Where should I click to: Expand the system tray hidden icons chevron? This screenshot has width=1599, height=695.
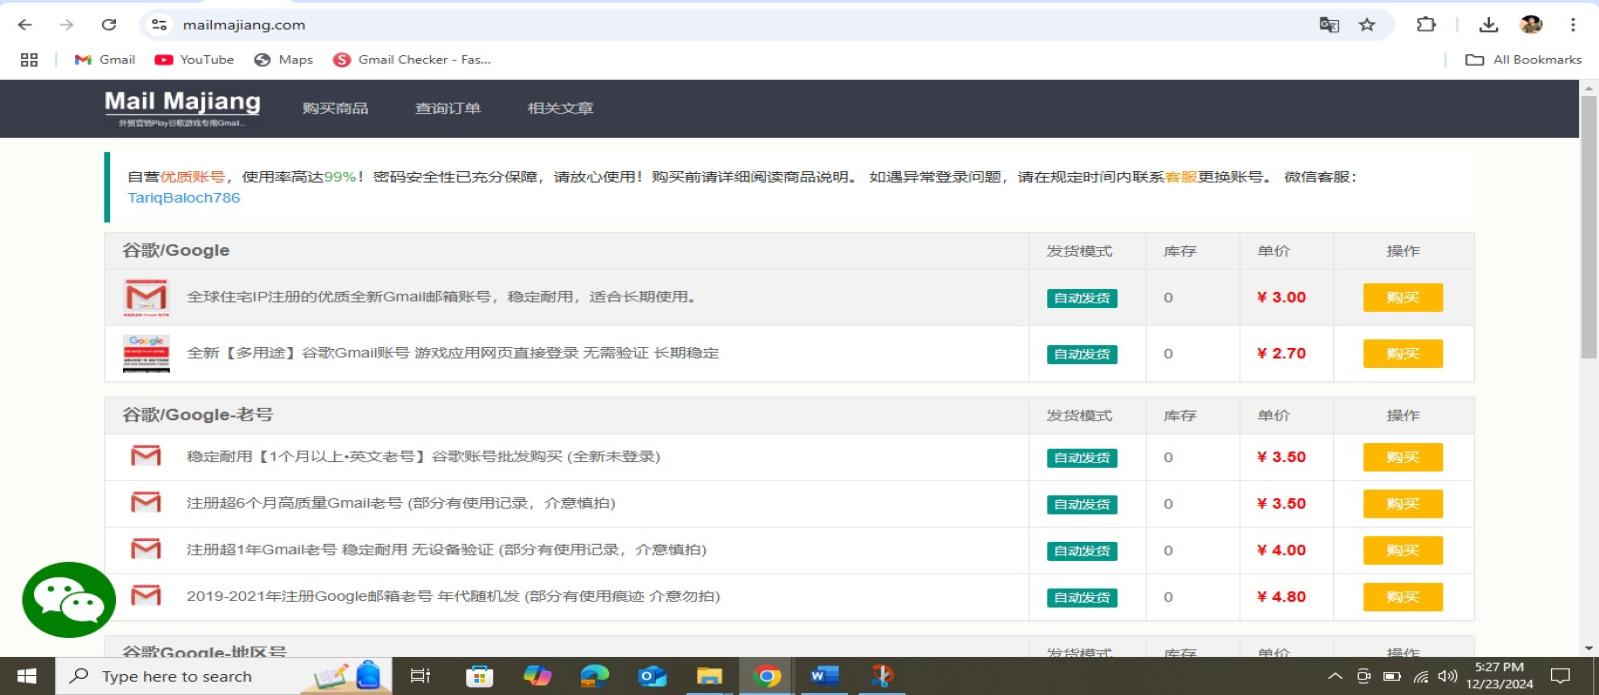tap(1334, 677)
